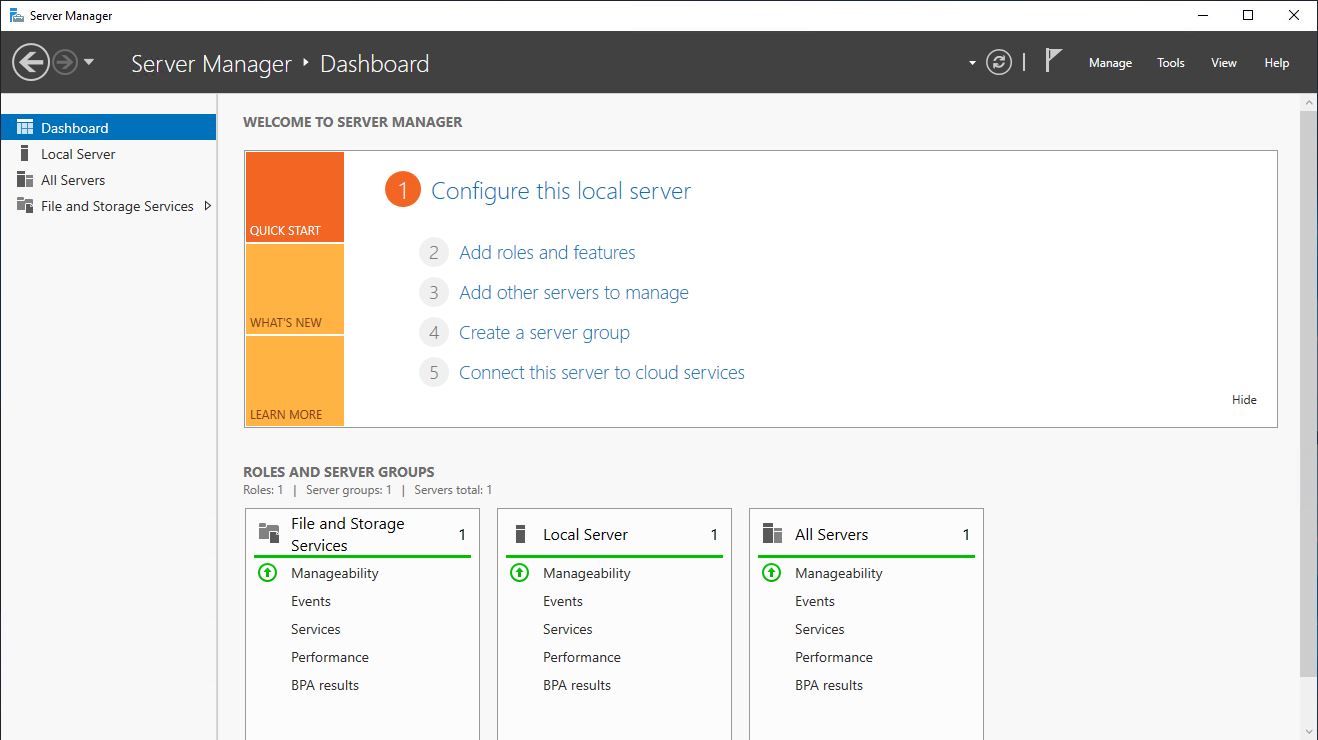Open Performance in All Servers tile
This screenshot has width=1318, height=740.
tap(834, 657)
